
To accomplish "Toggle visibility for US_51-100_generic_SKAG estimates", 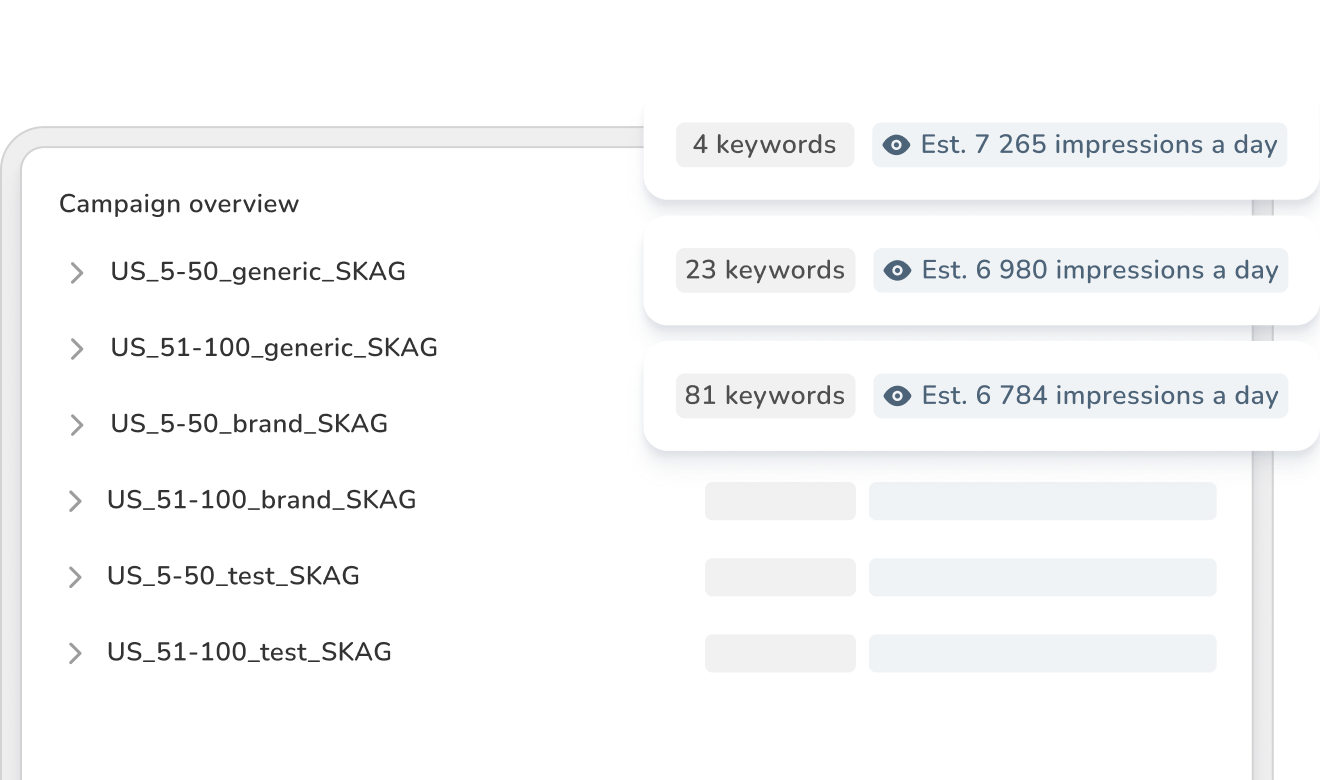I will pos(895,270).
